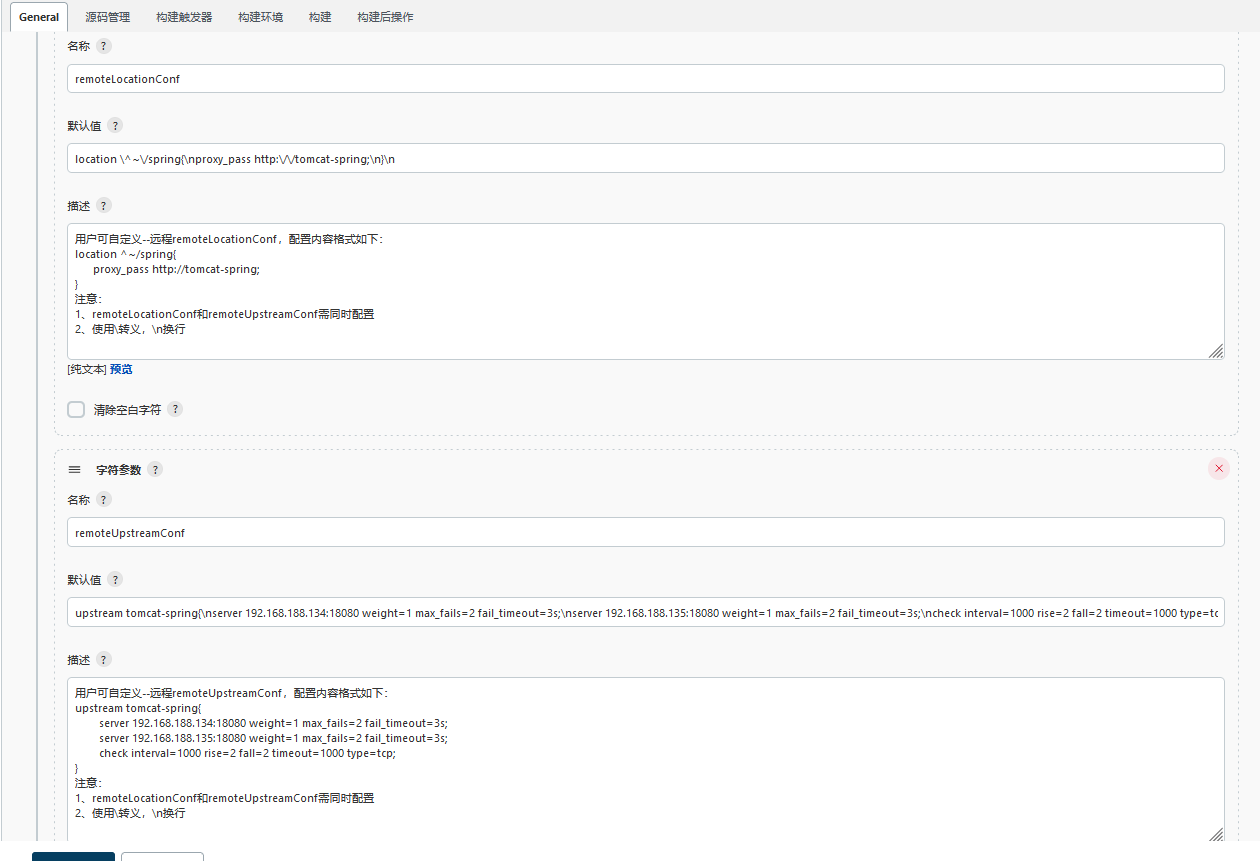Open the 构建触发器 tab
The width and height of the screenshot is (1260, 861).
(x=184, y=17)
